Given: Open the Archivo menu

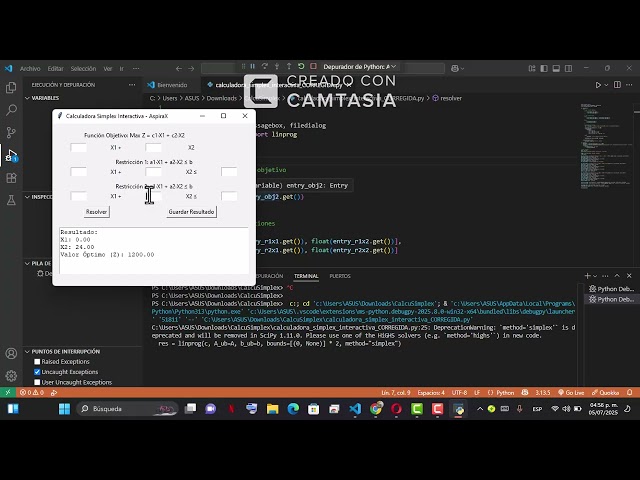Looking at the screenshot, I should coord(30,69).
